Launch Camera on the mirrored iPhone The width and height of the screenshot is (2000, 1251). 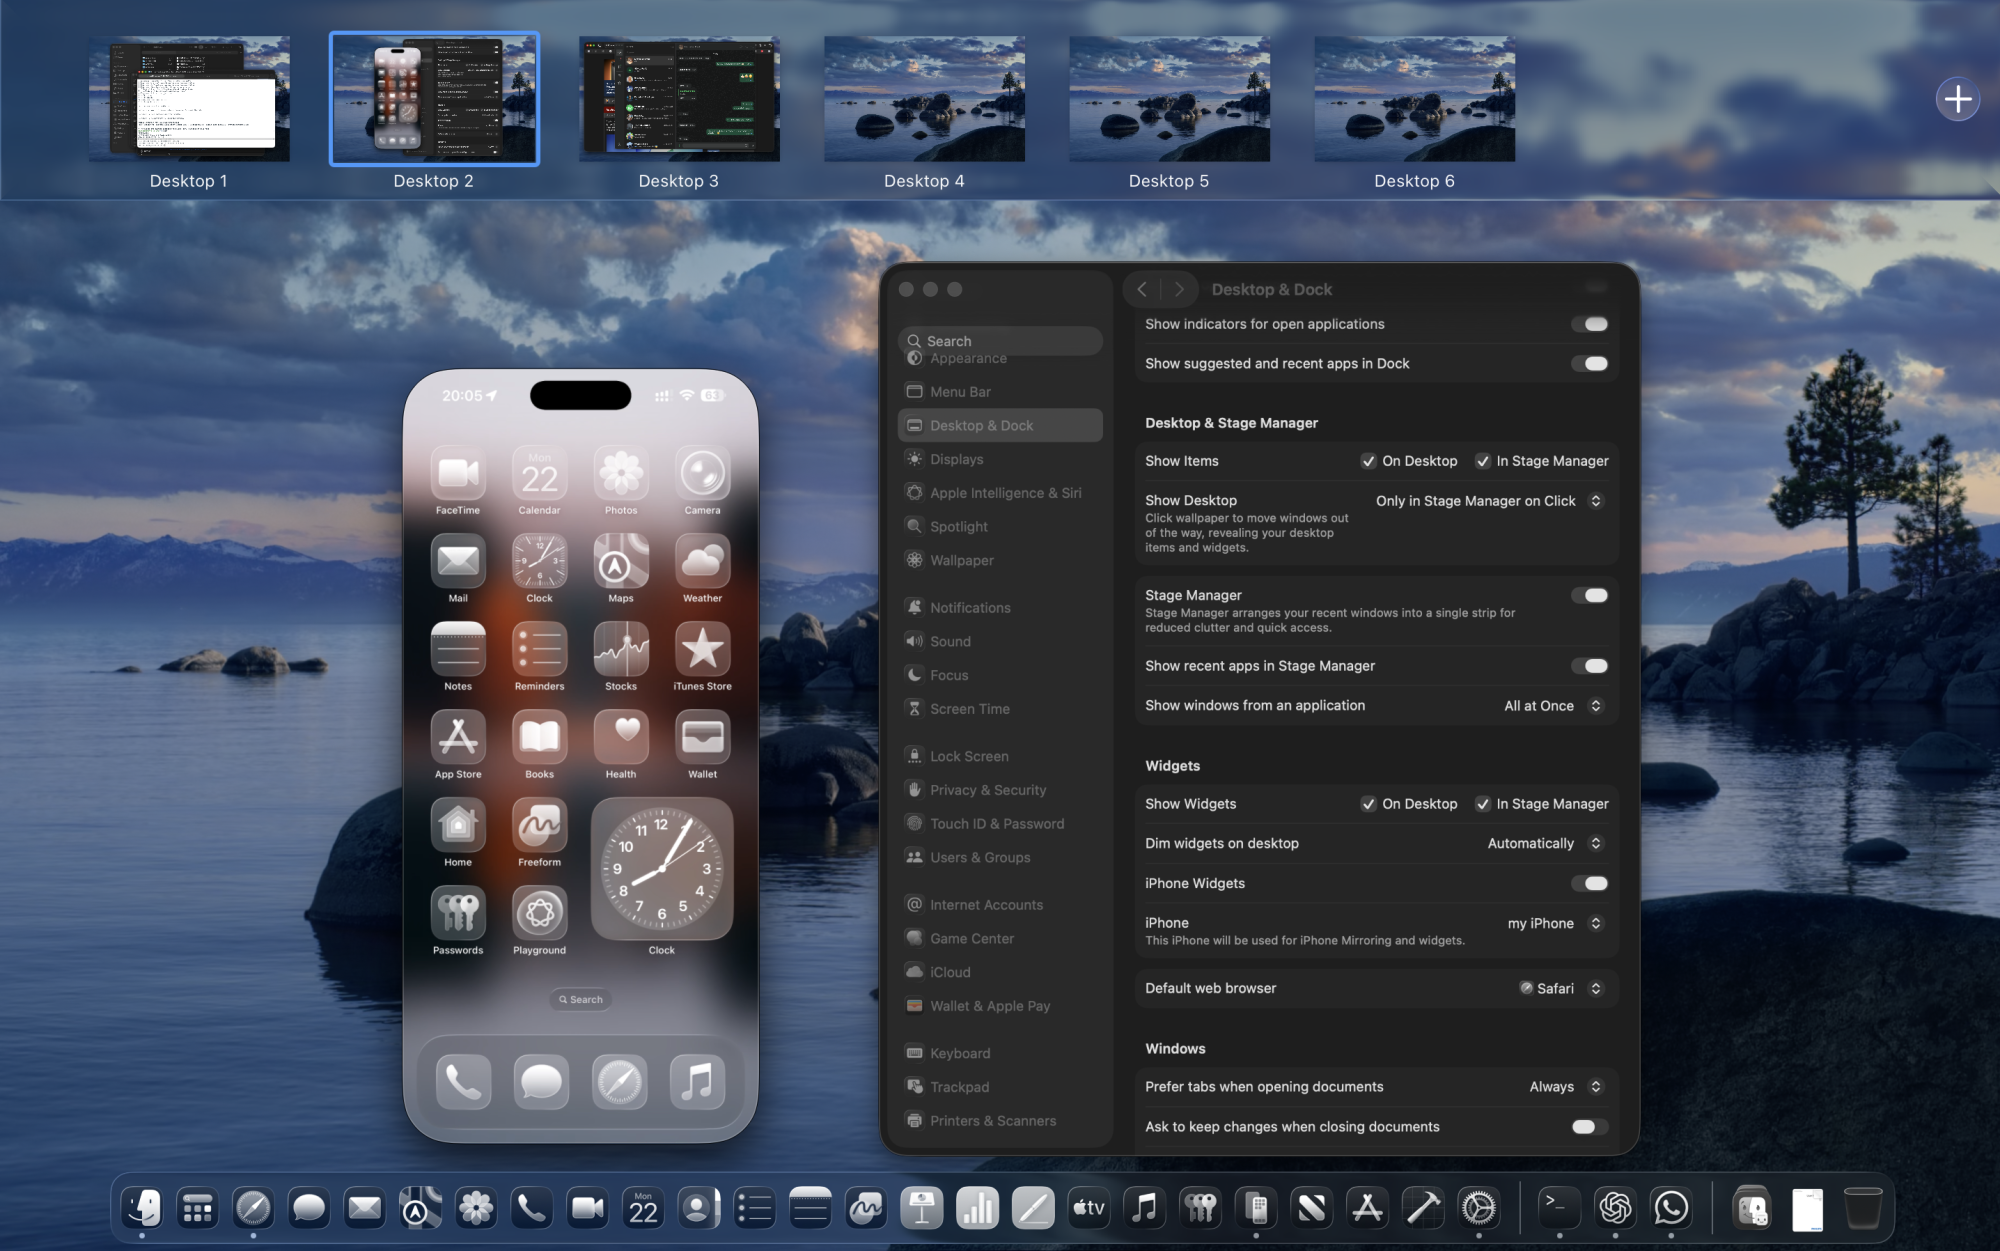(x=703, y=473)
